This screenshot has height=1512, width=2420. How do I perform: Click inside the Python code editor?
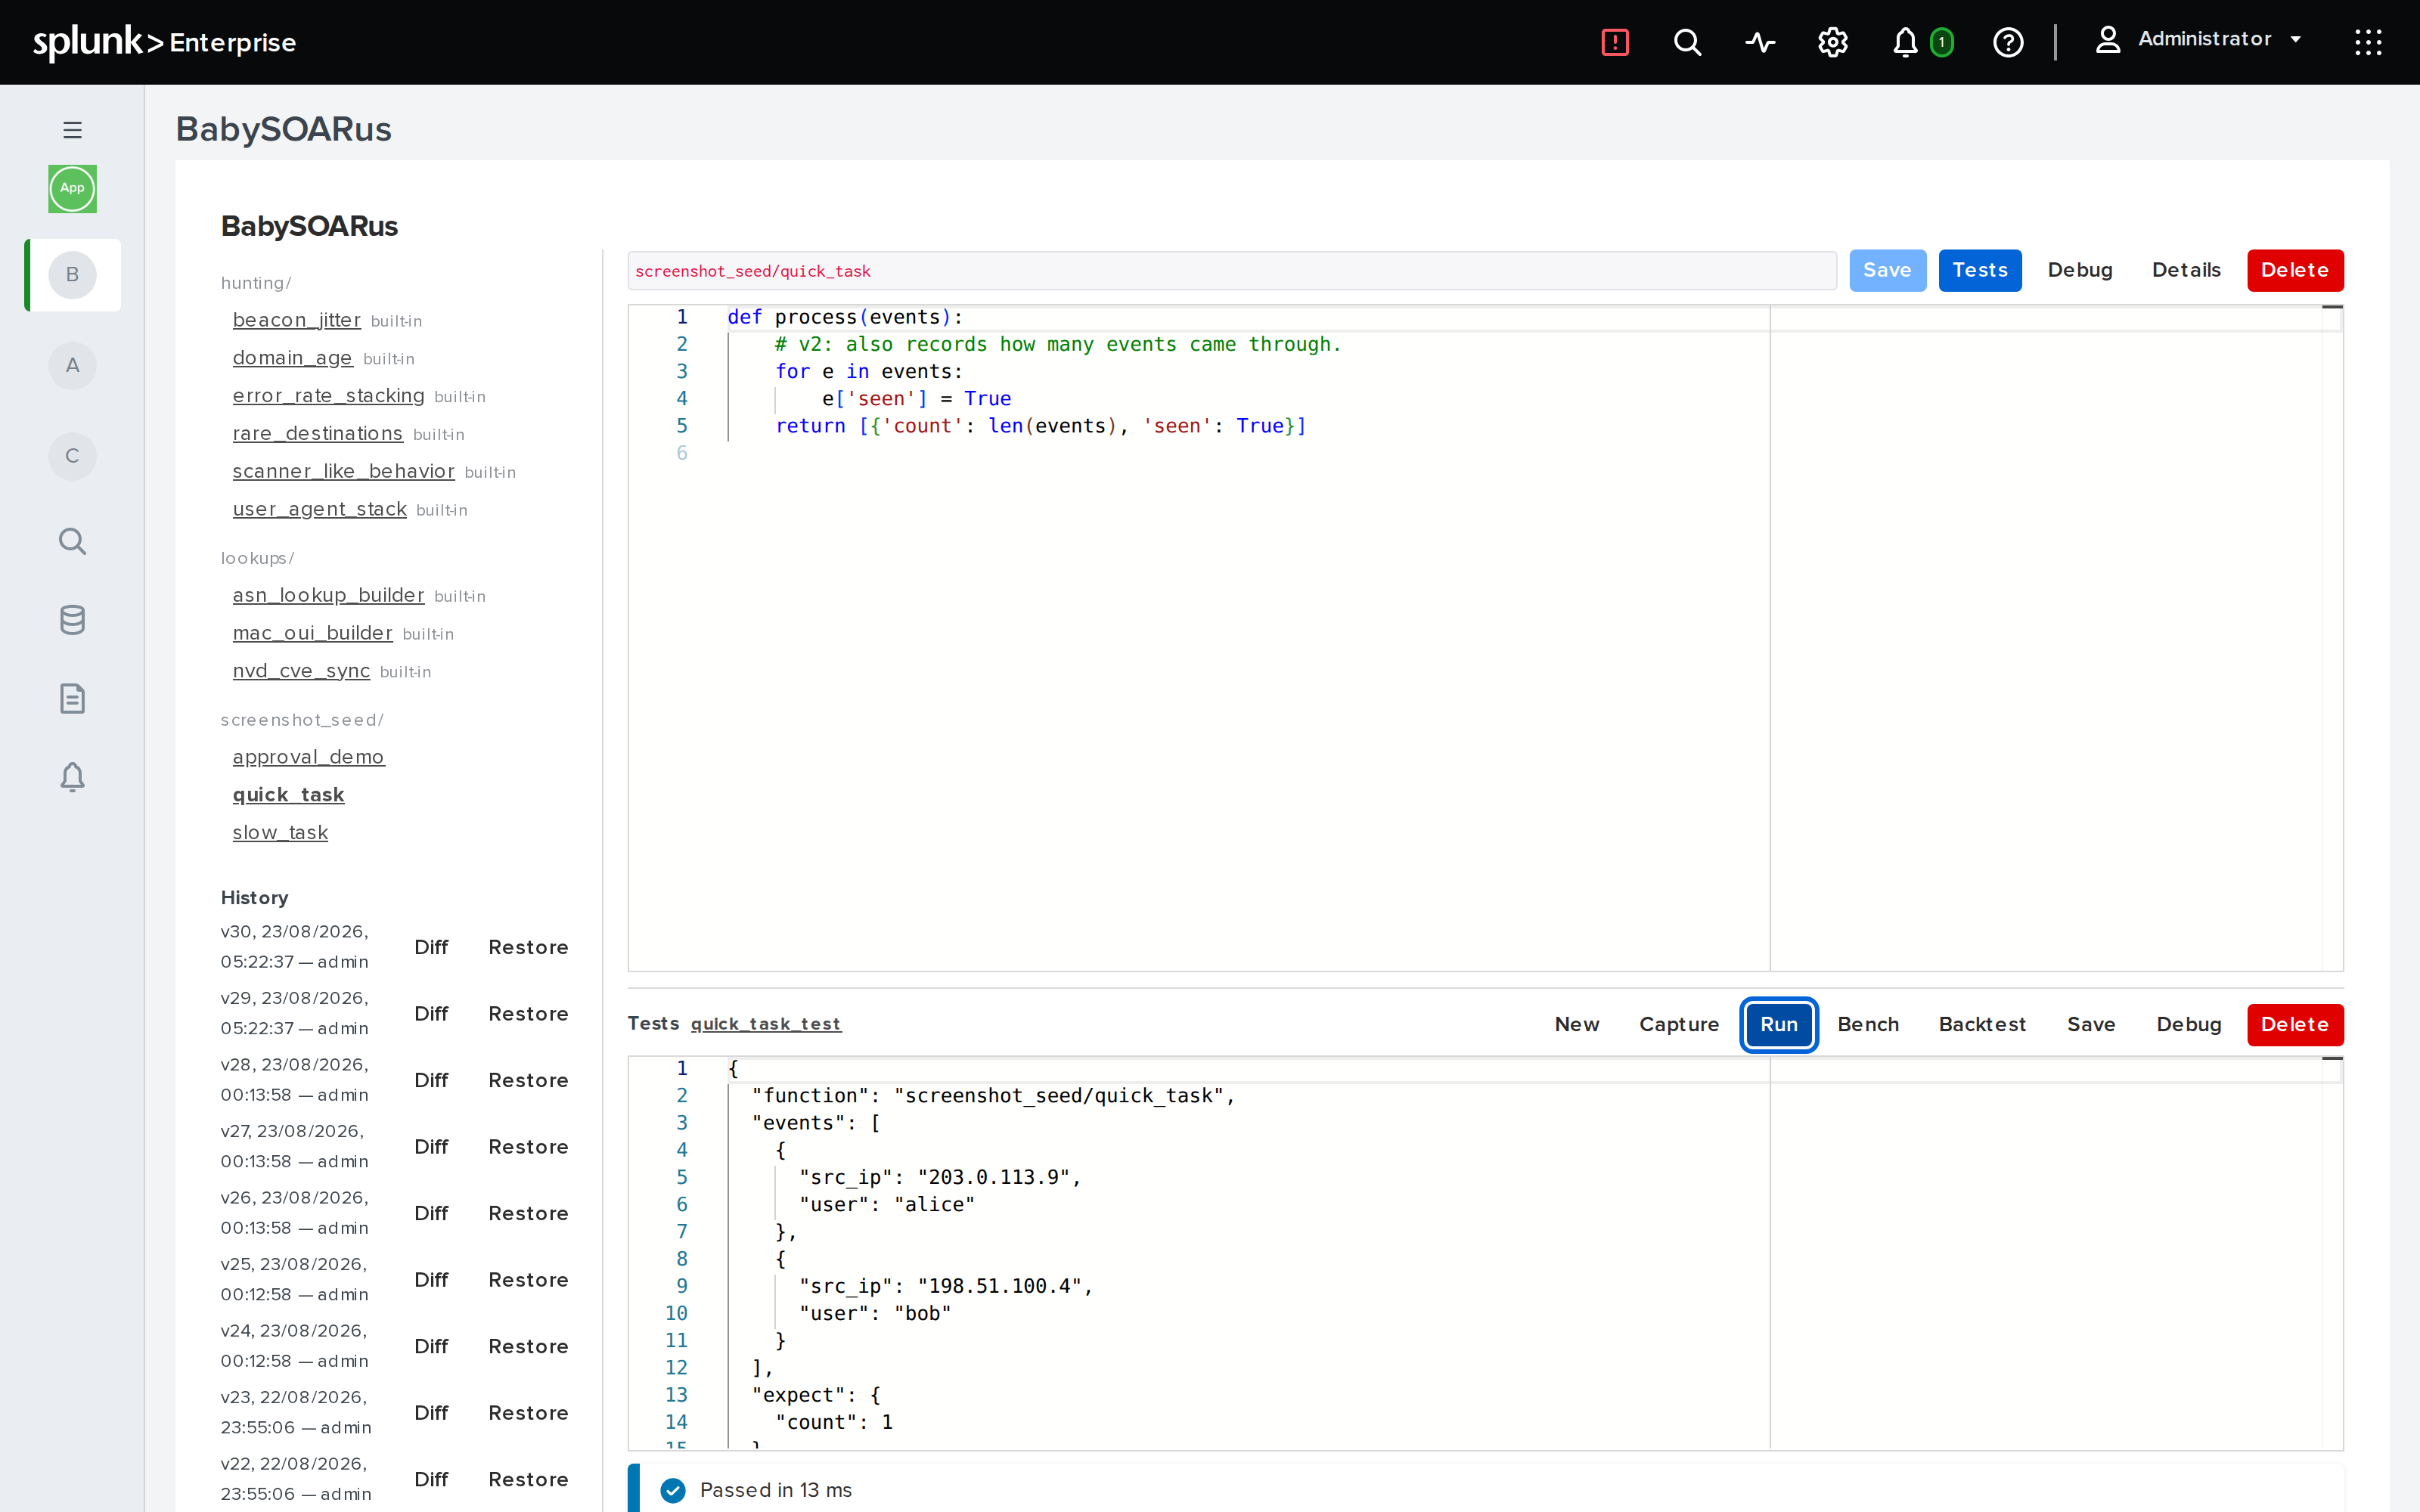click(1485, 638)
